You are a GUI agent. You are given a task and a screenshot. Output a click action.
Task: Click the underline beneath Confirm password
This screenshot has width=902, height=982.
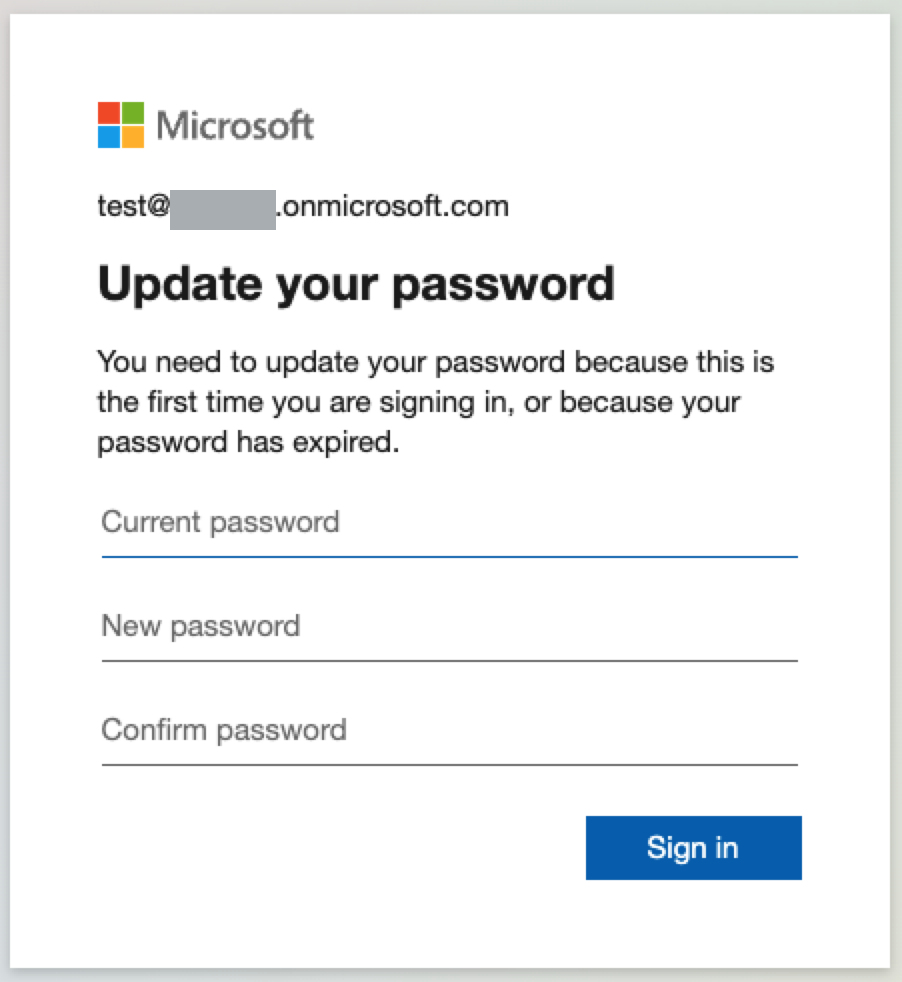(448, 765)
